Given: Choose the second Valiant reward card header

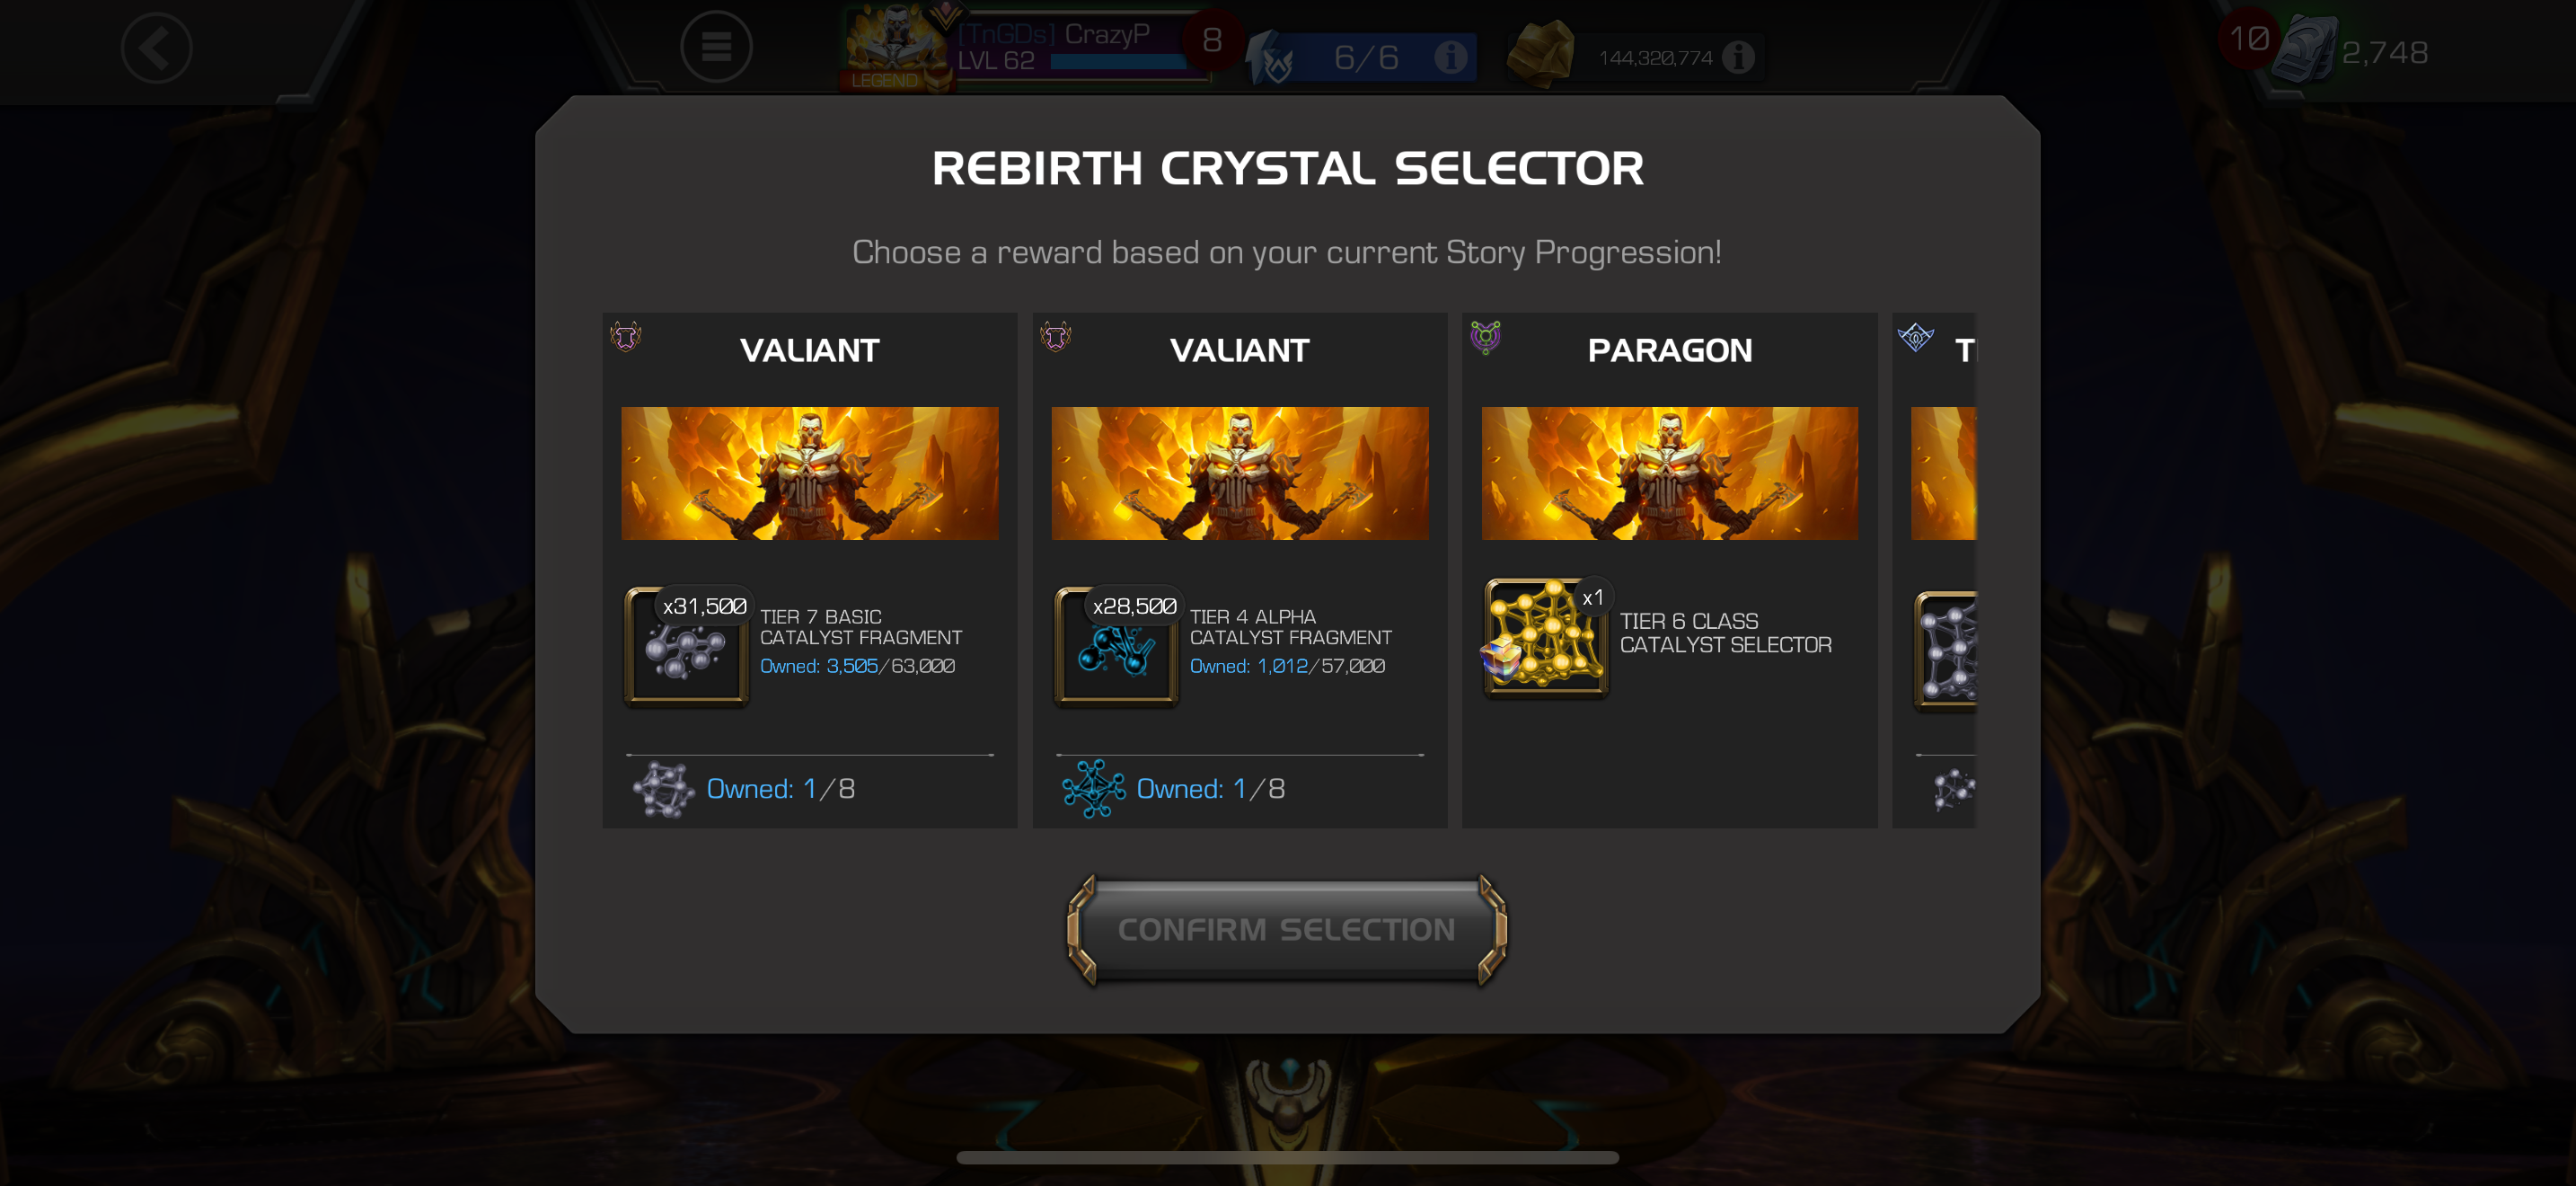Looking at the screenshot, I should click(1240, 350).
